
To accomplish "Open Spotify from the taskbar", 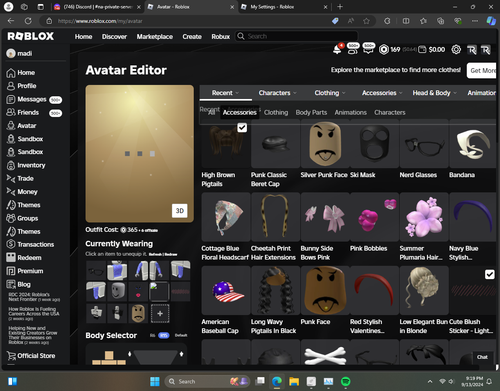I will (x=346, y=381).
